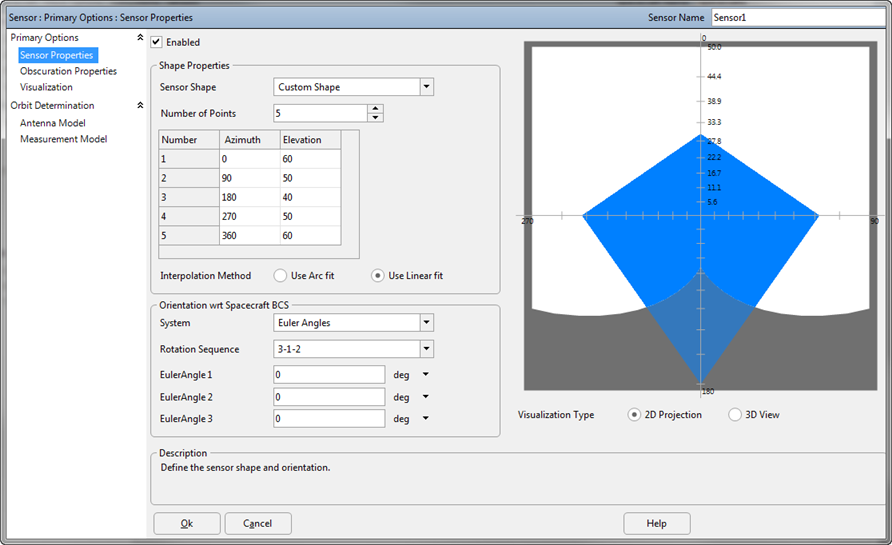
Task: Open the Visualization options page
Action: [46, 87]
